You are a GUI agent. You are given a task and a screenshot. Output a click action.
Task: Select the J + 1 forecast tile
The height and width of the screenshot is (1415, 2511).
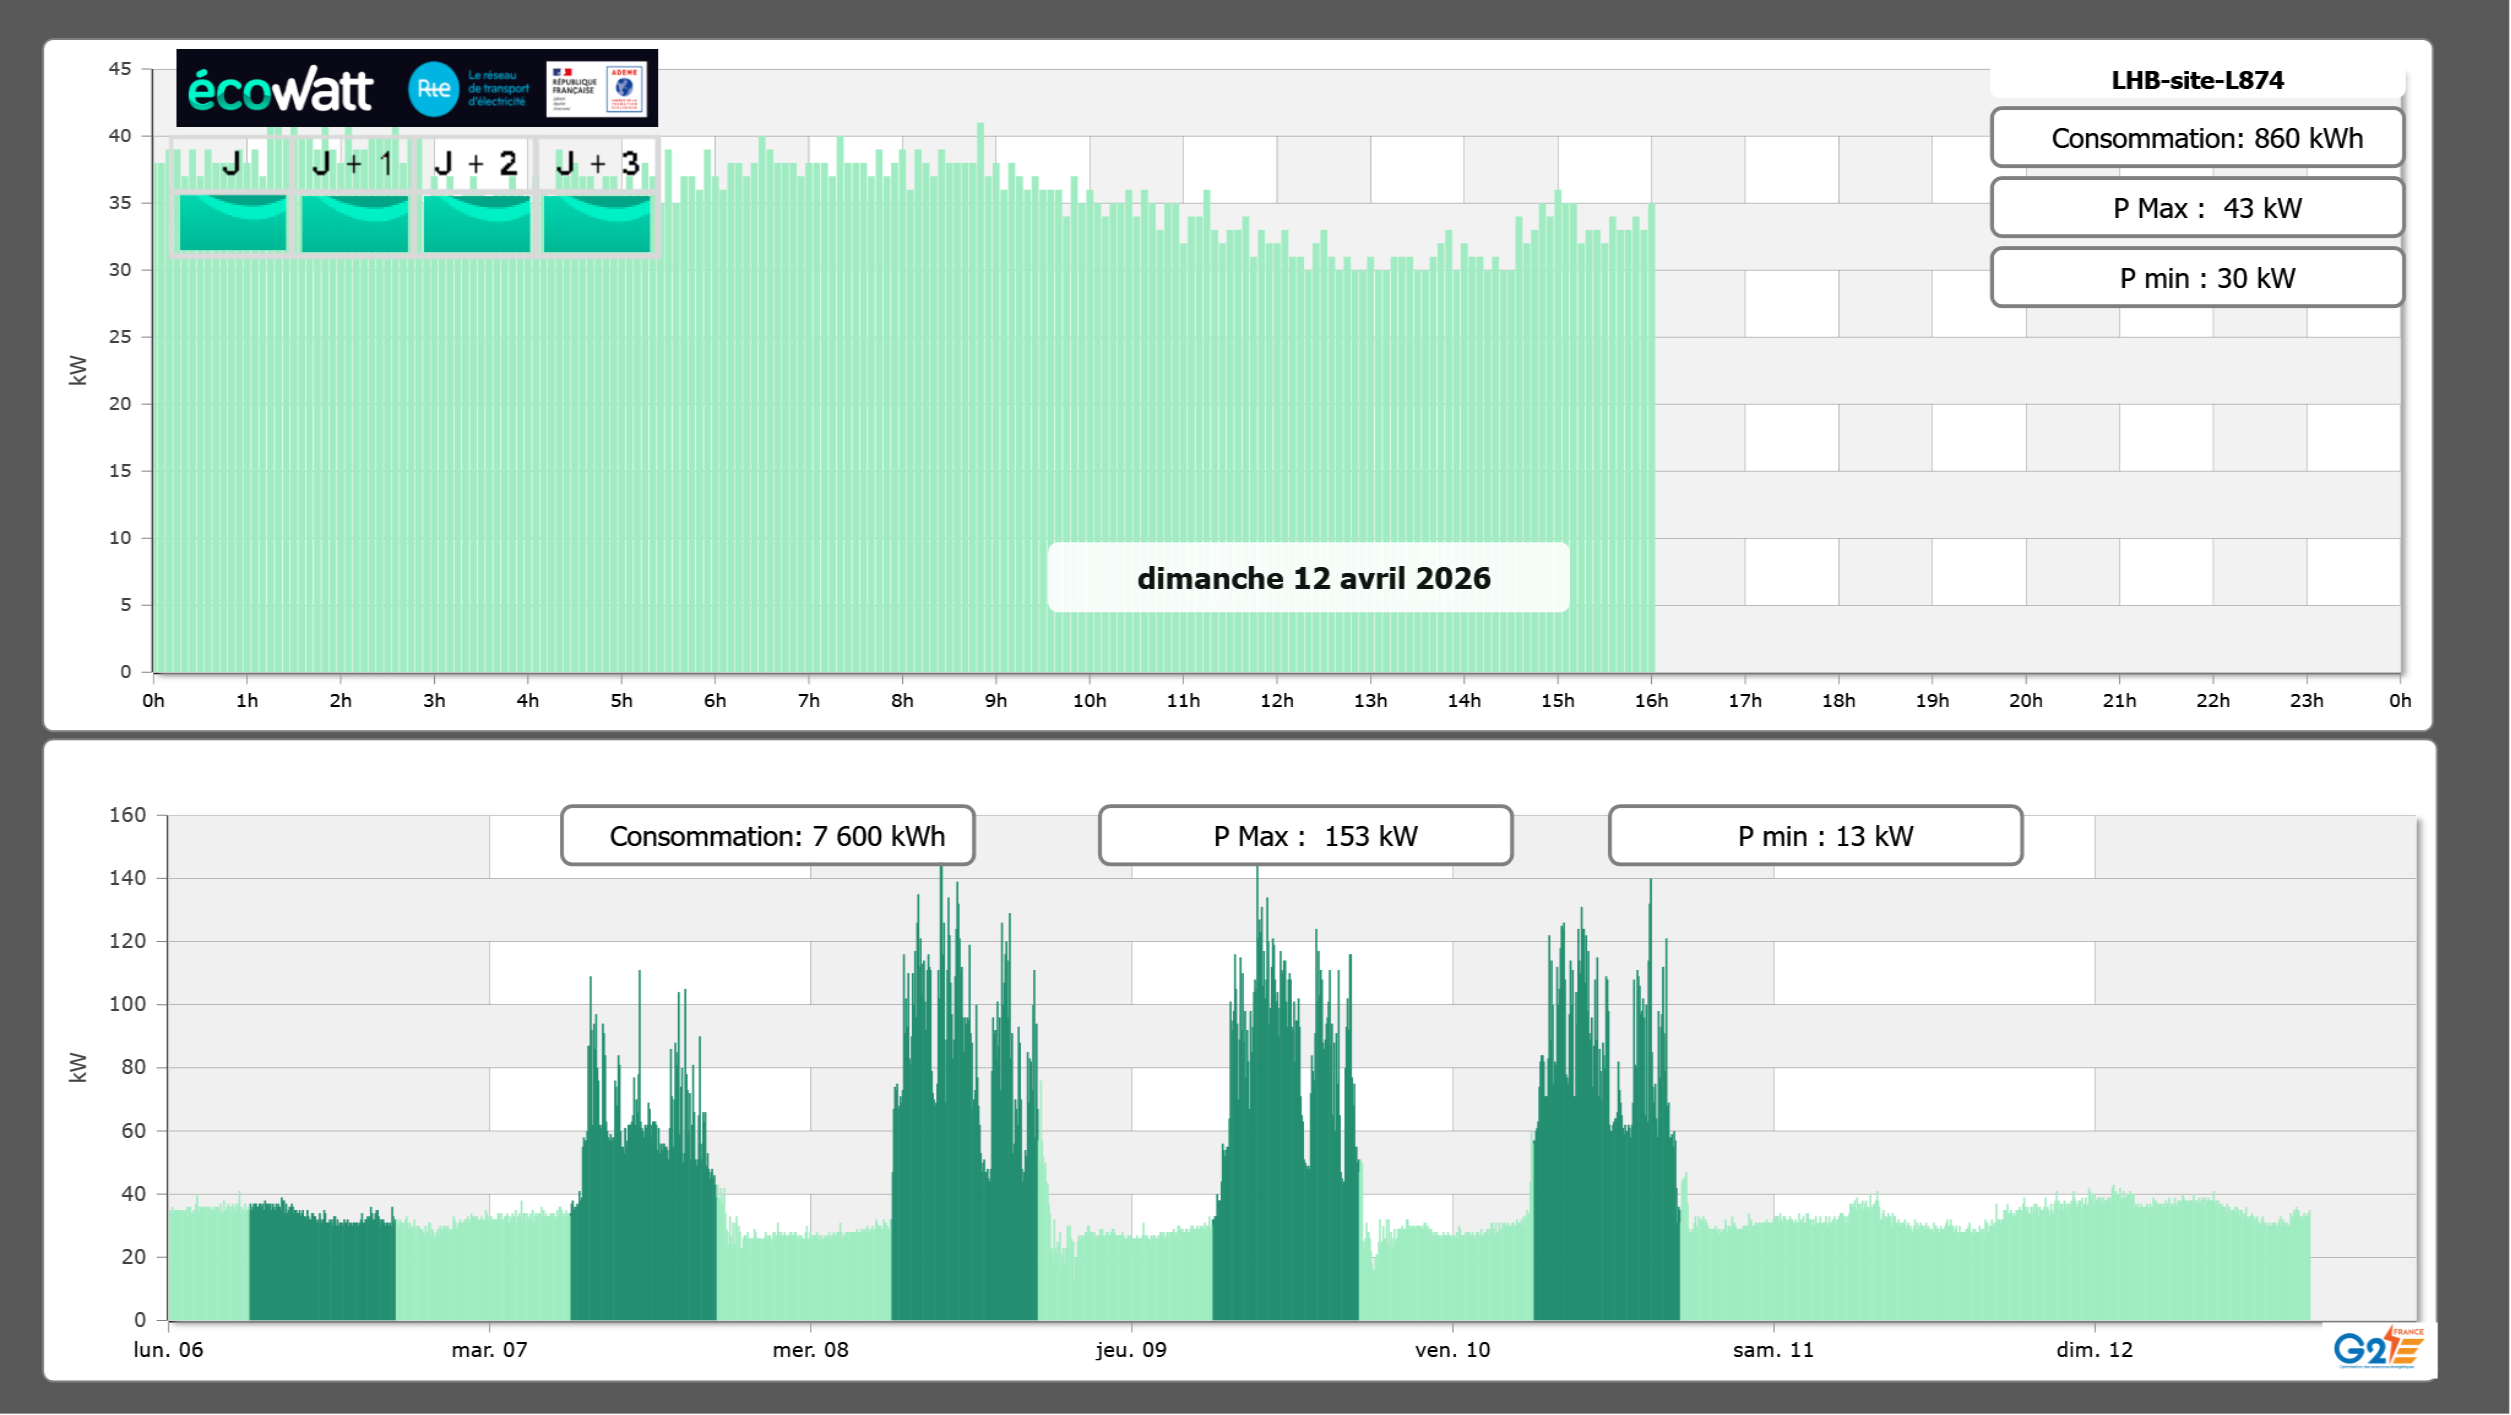(354, 222)
